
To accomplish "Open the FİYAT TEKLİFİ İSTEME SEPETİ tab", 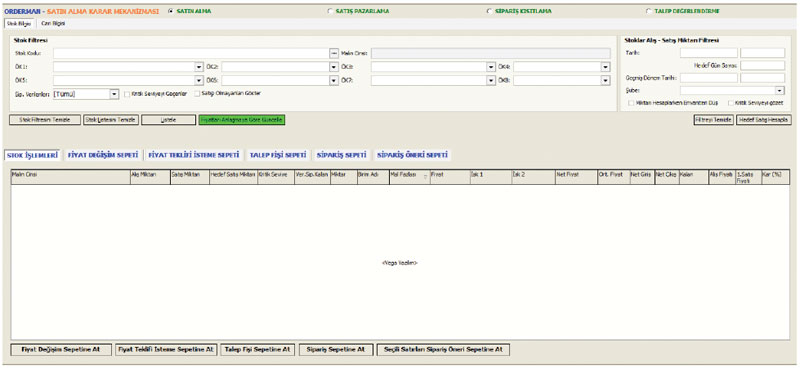I will point(193,155).
